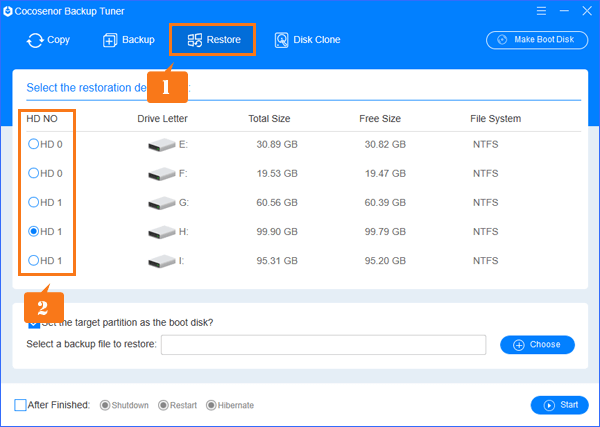
Task: Click the 19.53 GB total size value
Action: coord(277,174)
